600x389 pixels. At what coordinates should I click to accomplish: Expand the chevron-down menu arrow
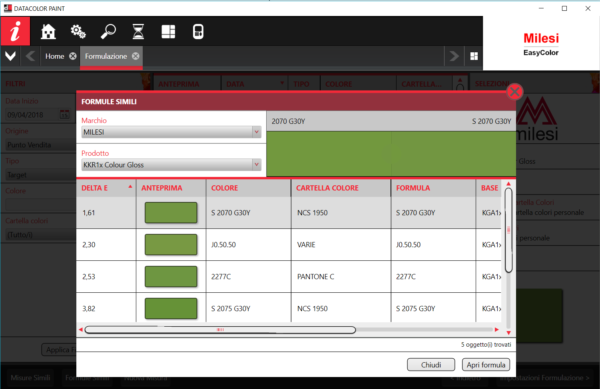point(10,56)
